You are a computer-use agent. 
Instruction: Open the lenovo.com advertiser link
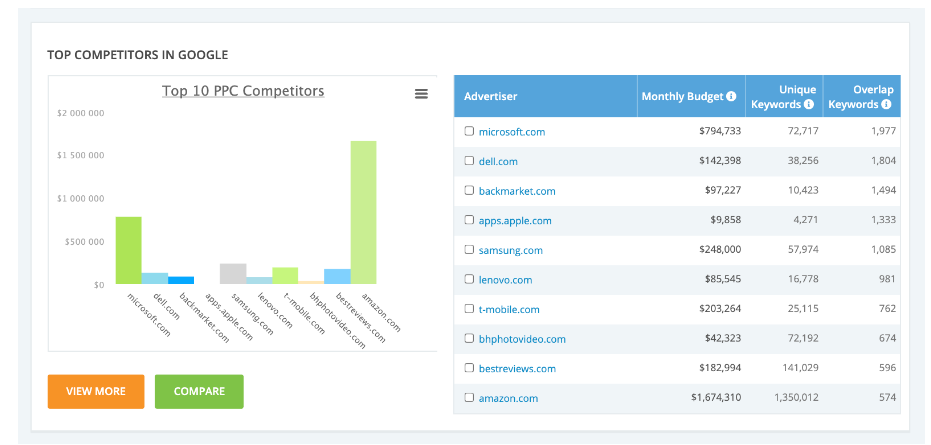click(x=505, y=280)
